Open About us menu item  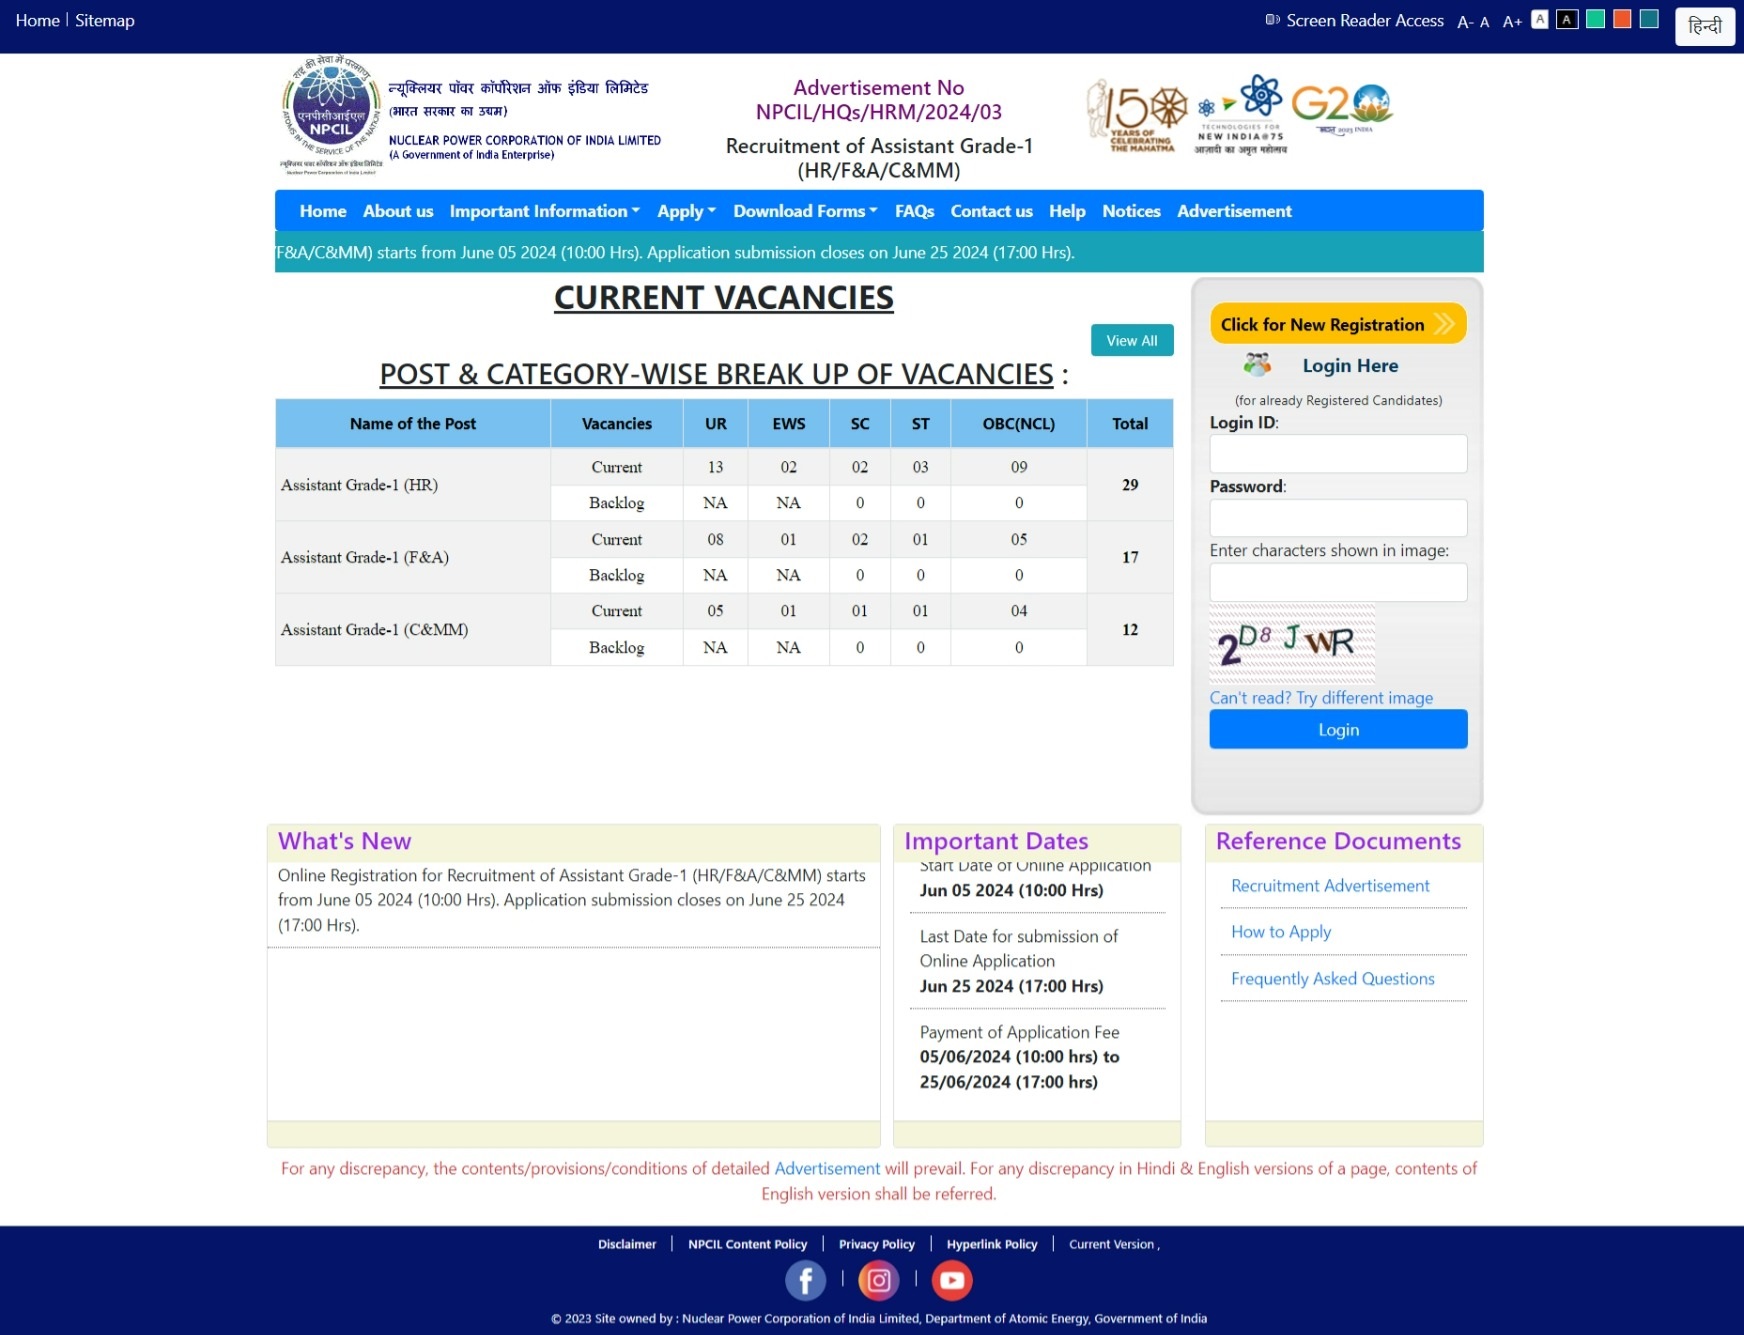tap(398, 211)
